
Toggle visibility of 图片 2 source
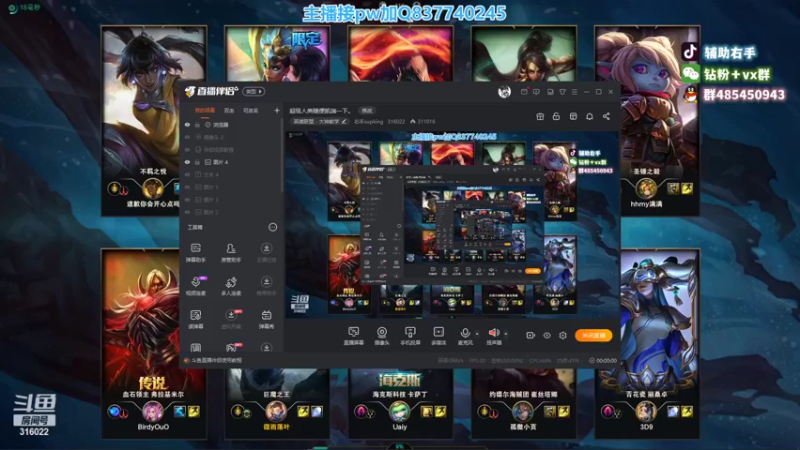187,212
